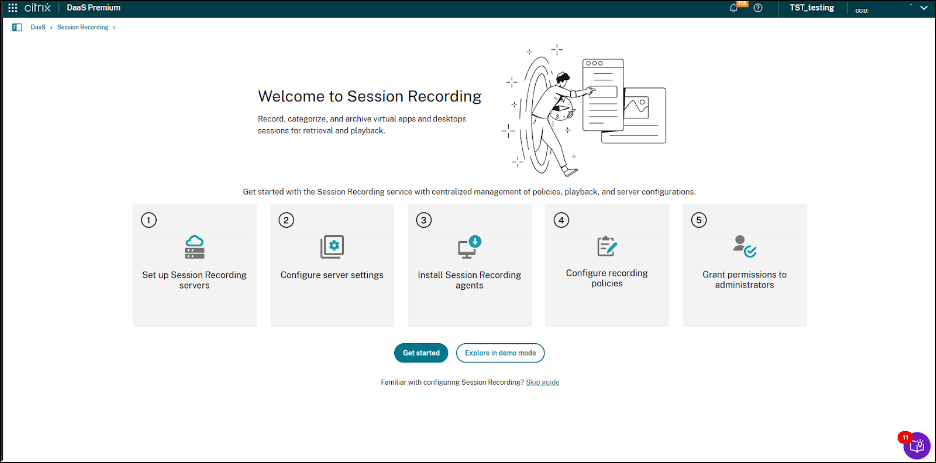Image resolution: width=936 pixels, height=463 pixels.
Task: Open the resource center floating icon
Action: (916, 446)
